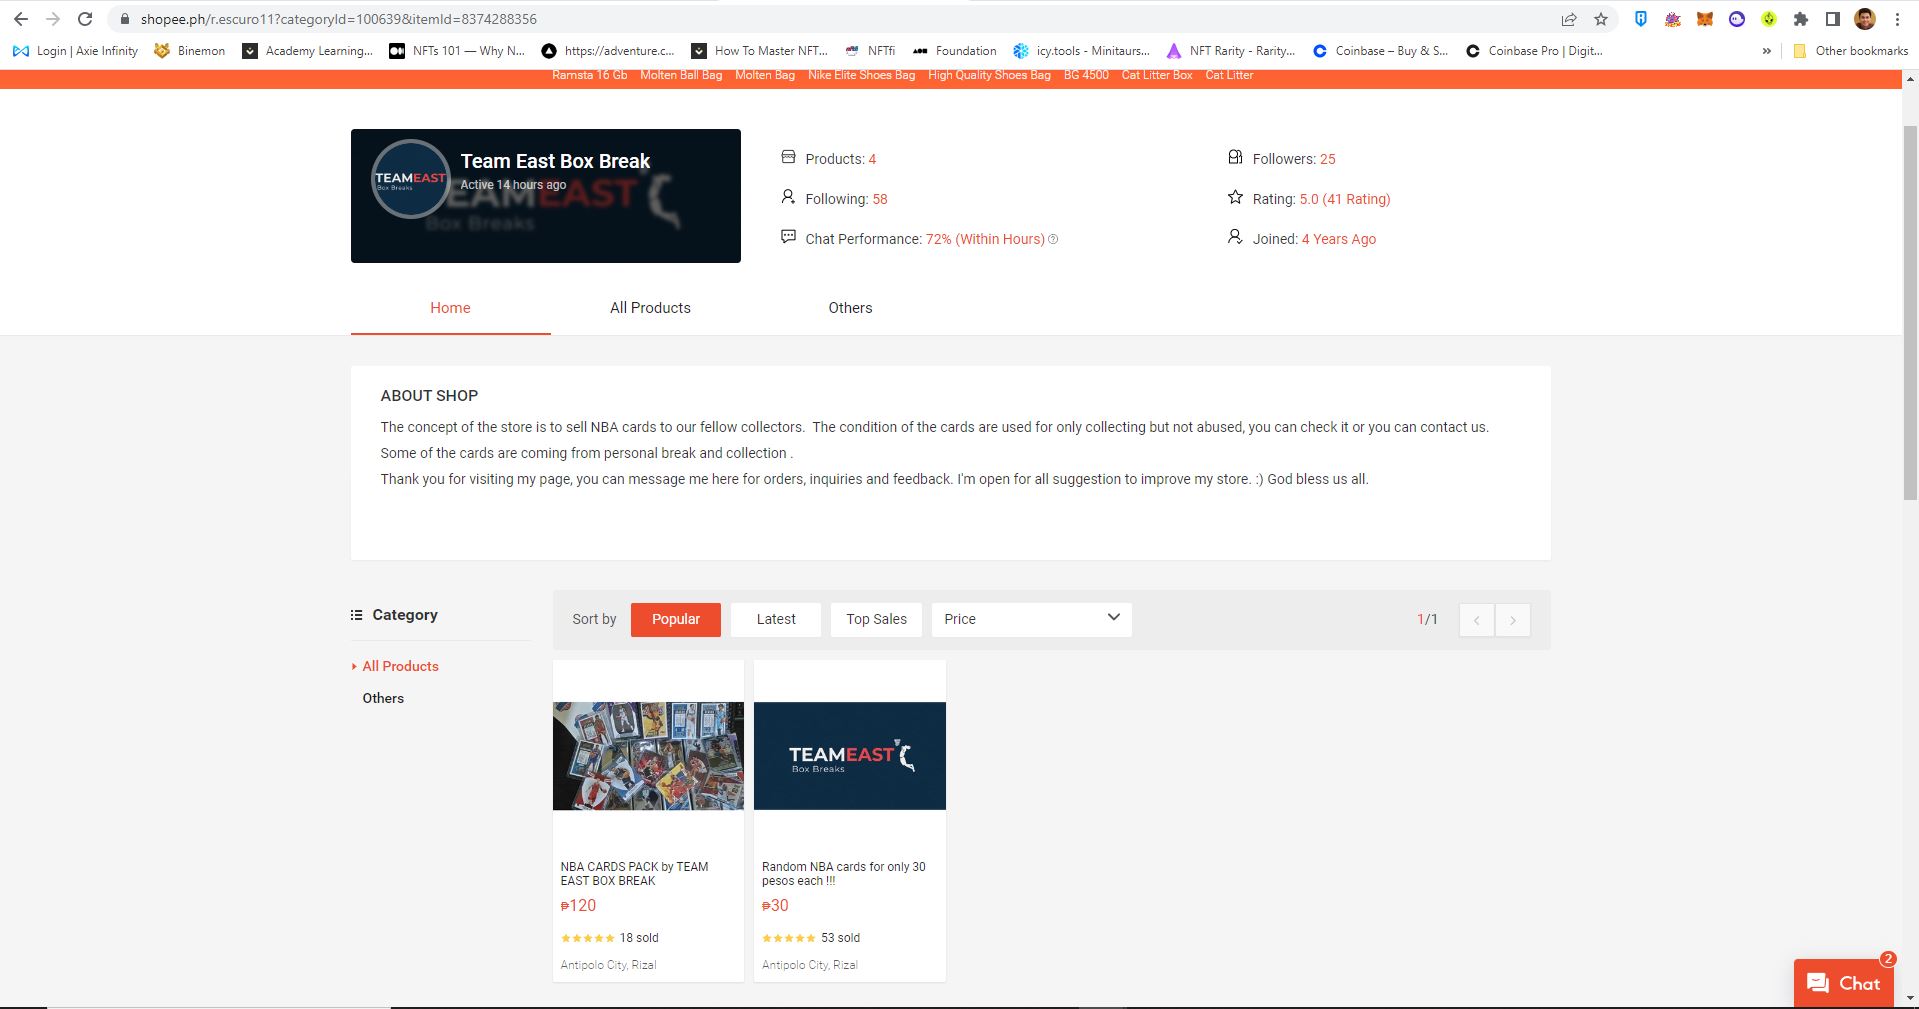Bookmark this page with the star icon
Screen dimensions: 1919x1009
[1601, 19]
